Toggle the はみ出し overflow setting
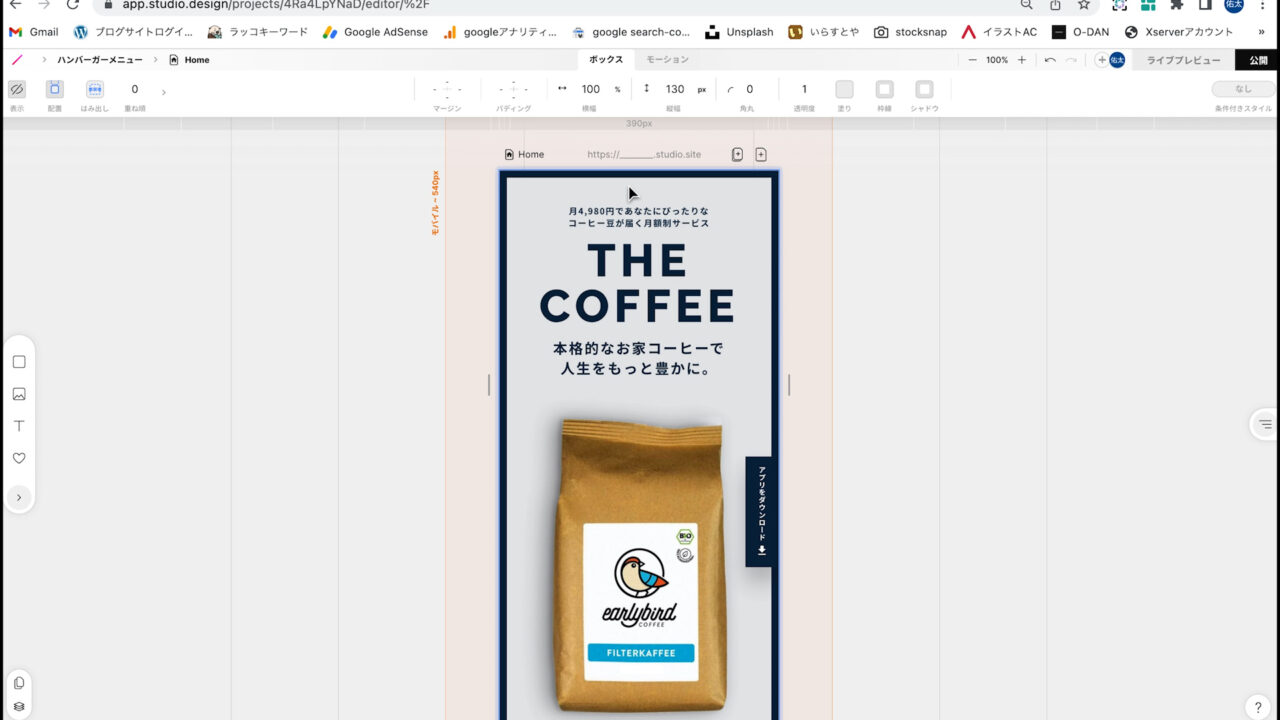Image resolution: width=1280 pixels, height=720 pixels. (94, 89)
